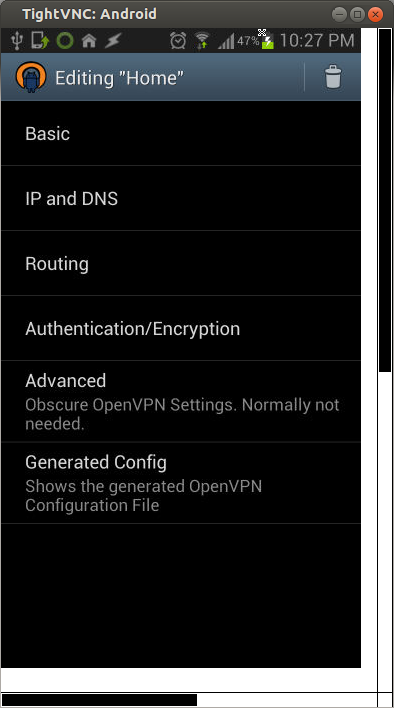Open Authentication/Encryption settings

[x=181, y=329]
